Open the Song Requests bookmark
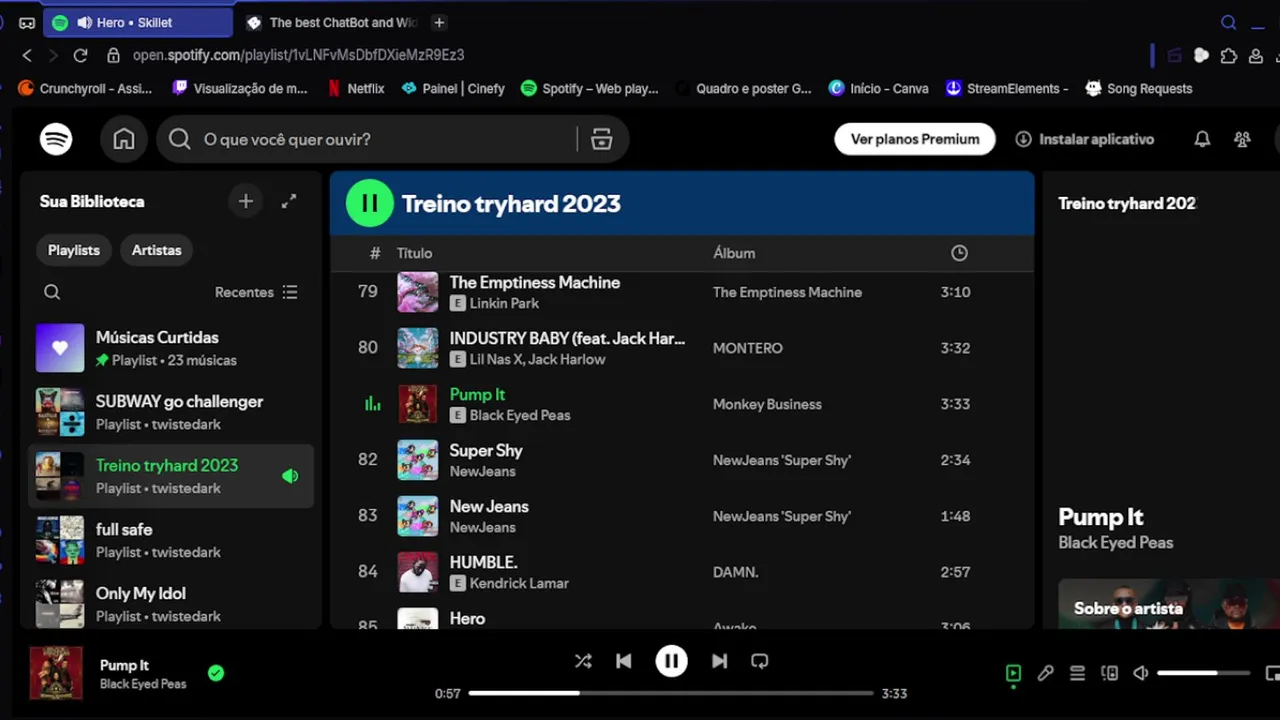Screen dimensions: 1280x720 pyautogui.click(x=1139, y=88)
